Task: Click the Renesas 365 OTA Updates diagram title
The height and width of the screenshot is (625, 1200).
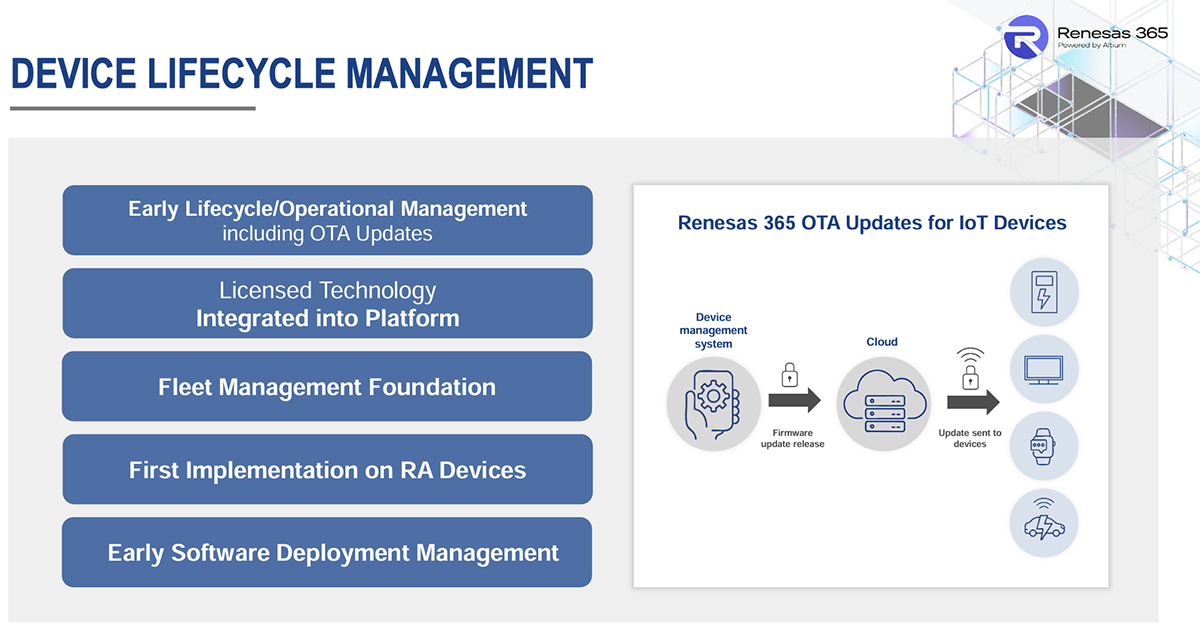Action: (x=872, y=222)
